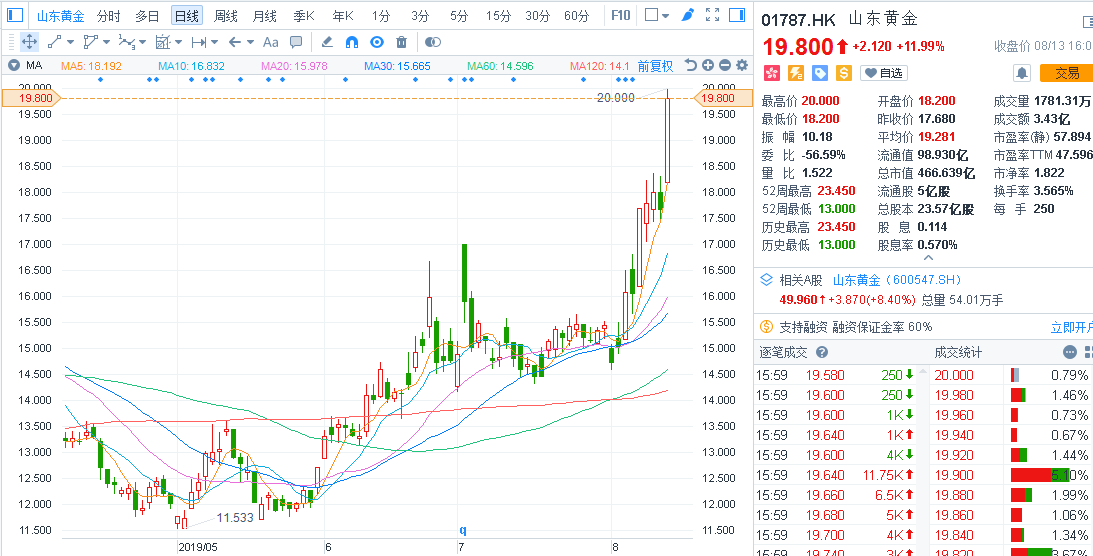Select the 季K quarterly chart tab
Screen dimensions: 1093x556
click(304, 15)
